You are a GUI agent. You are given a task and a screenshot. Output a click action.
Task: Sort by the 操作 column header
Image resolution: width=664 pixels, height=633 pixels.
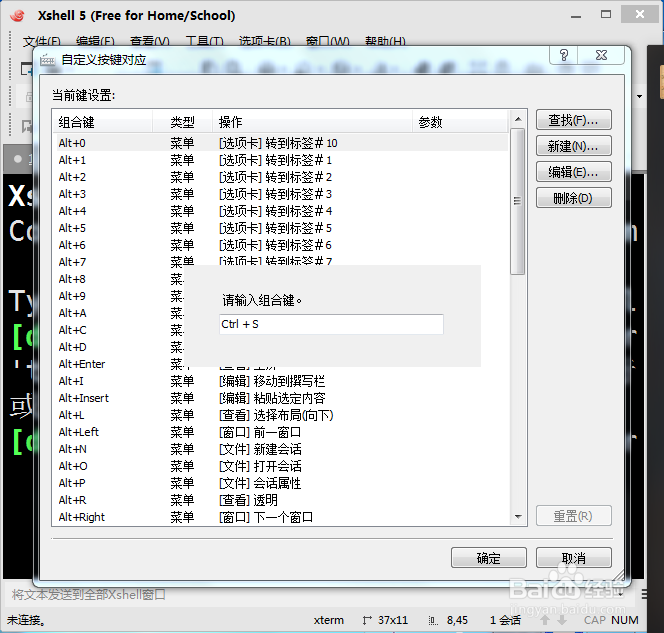313,122
